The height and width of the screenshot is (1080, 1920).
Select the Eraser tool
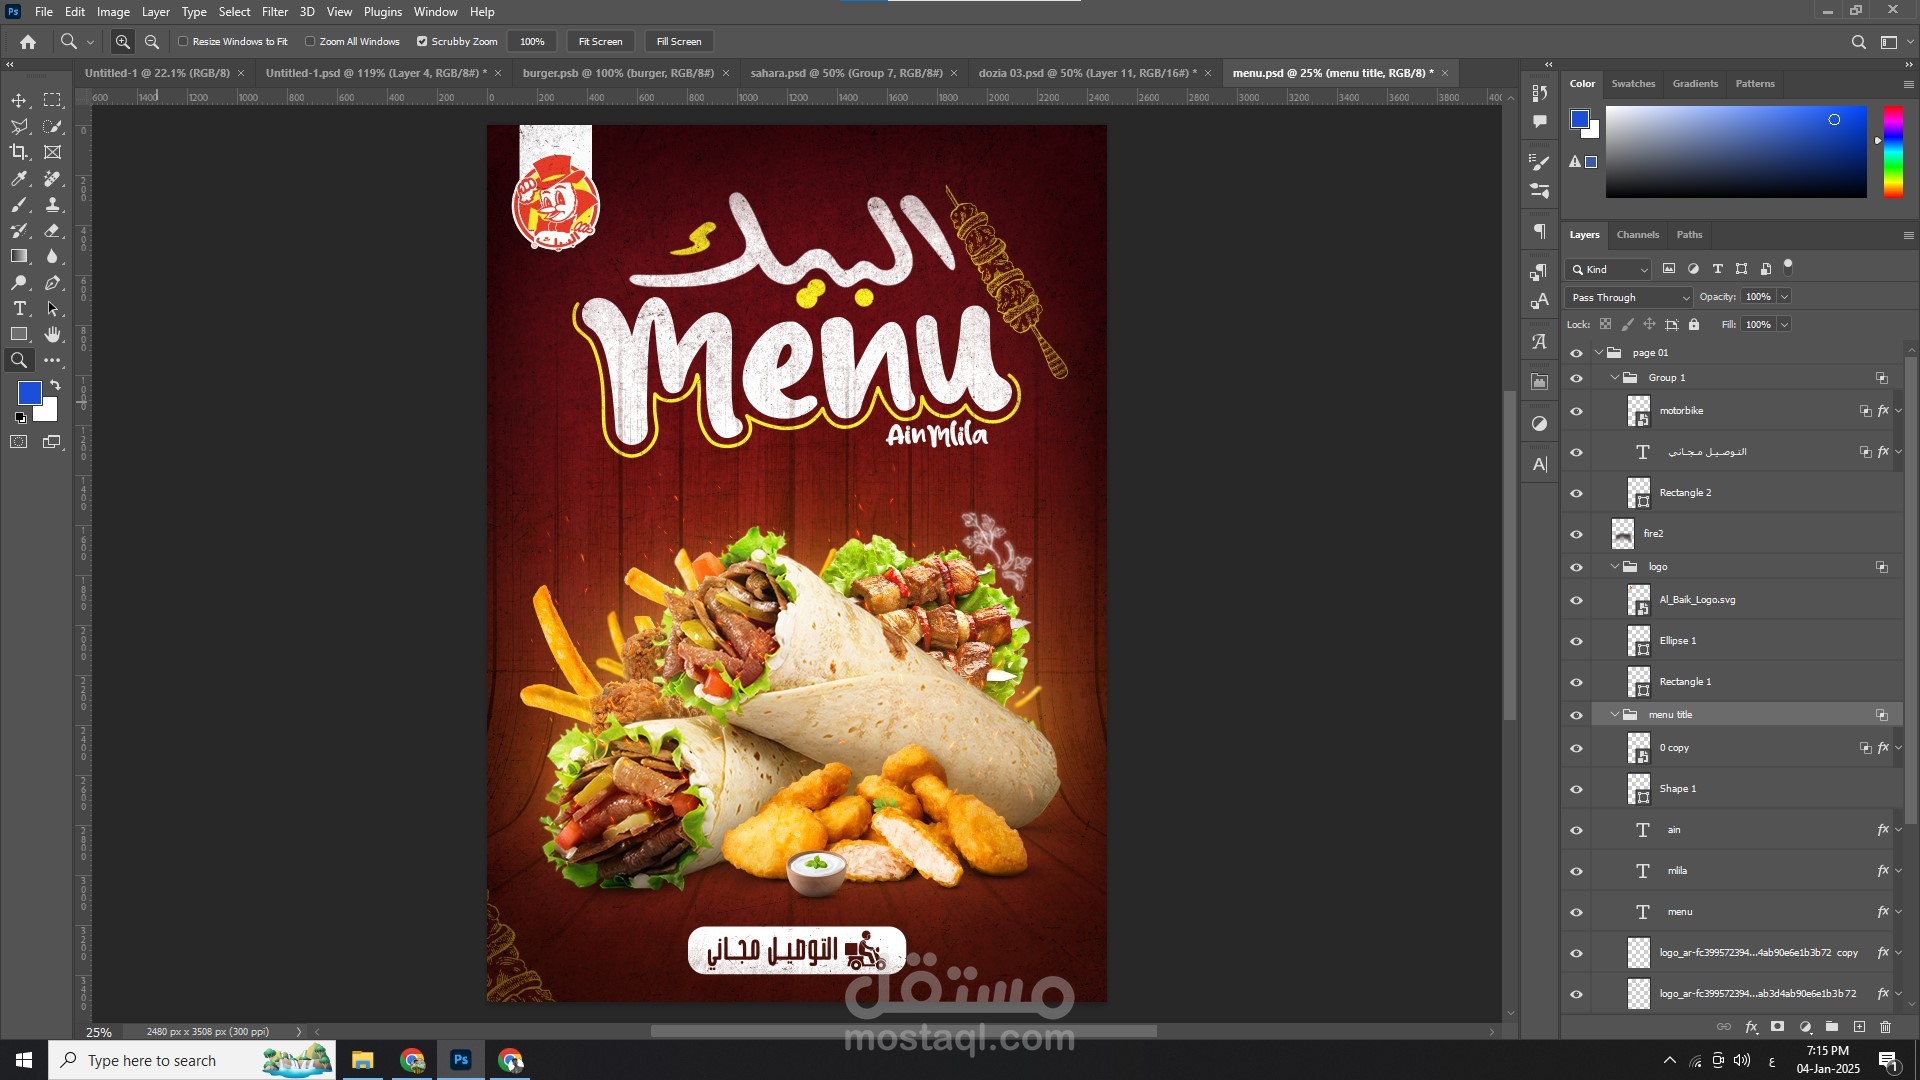(53, 230)
